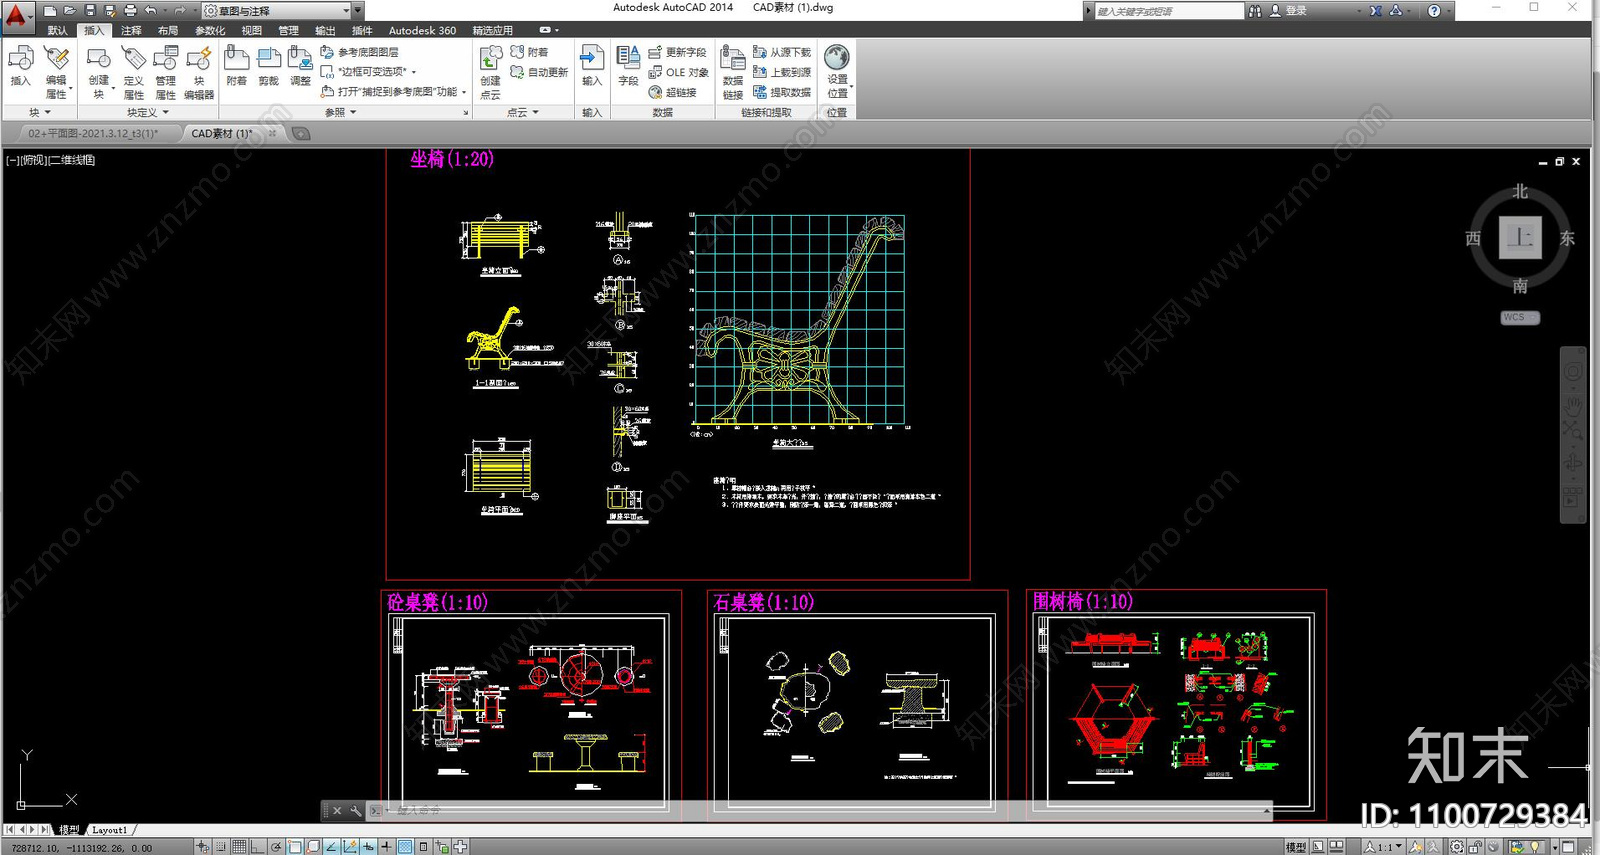Image resolution: width=1600 pixels, height=855 pixels.
Task: Open the 数据链接 Data Link tool
Action: (732, 72)
